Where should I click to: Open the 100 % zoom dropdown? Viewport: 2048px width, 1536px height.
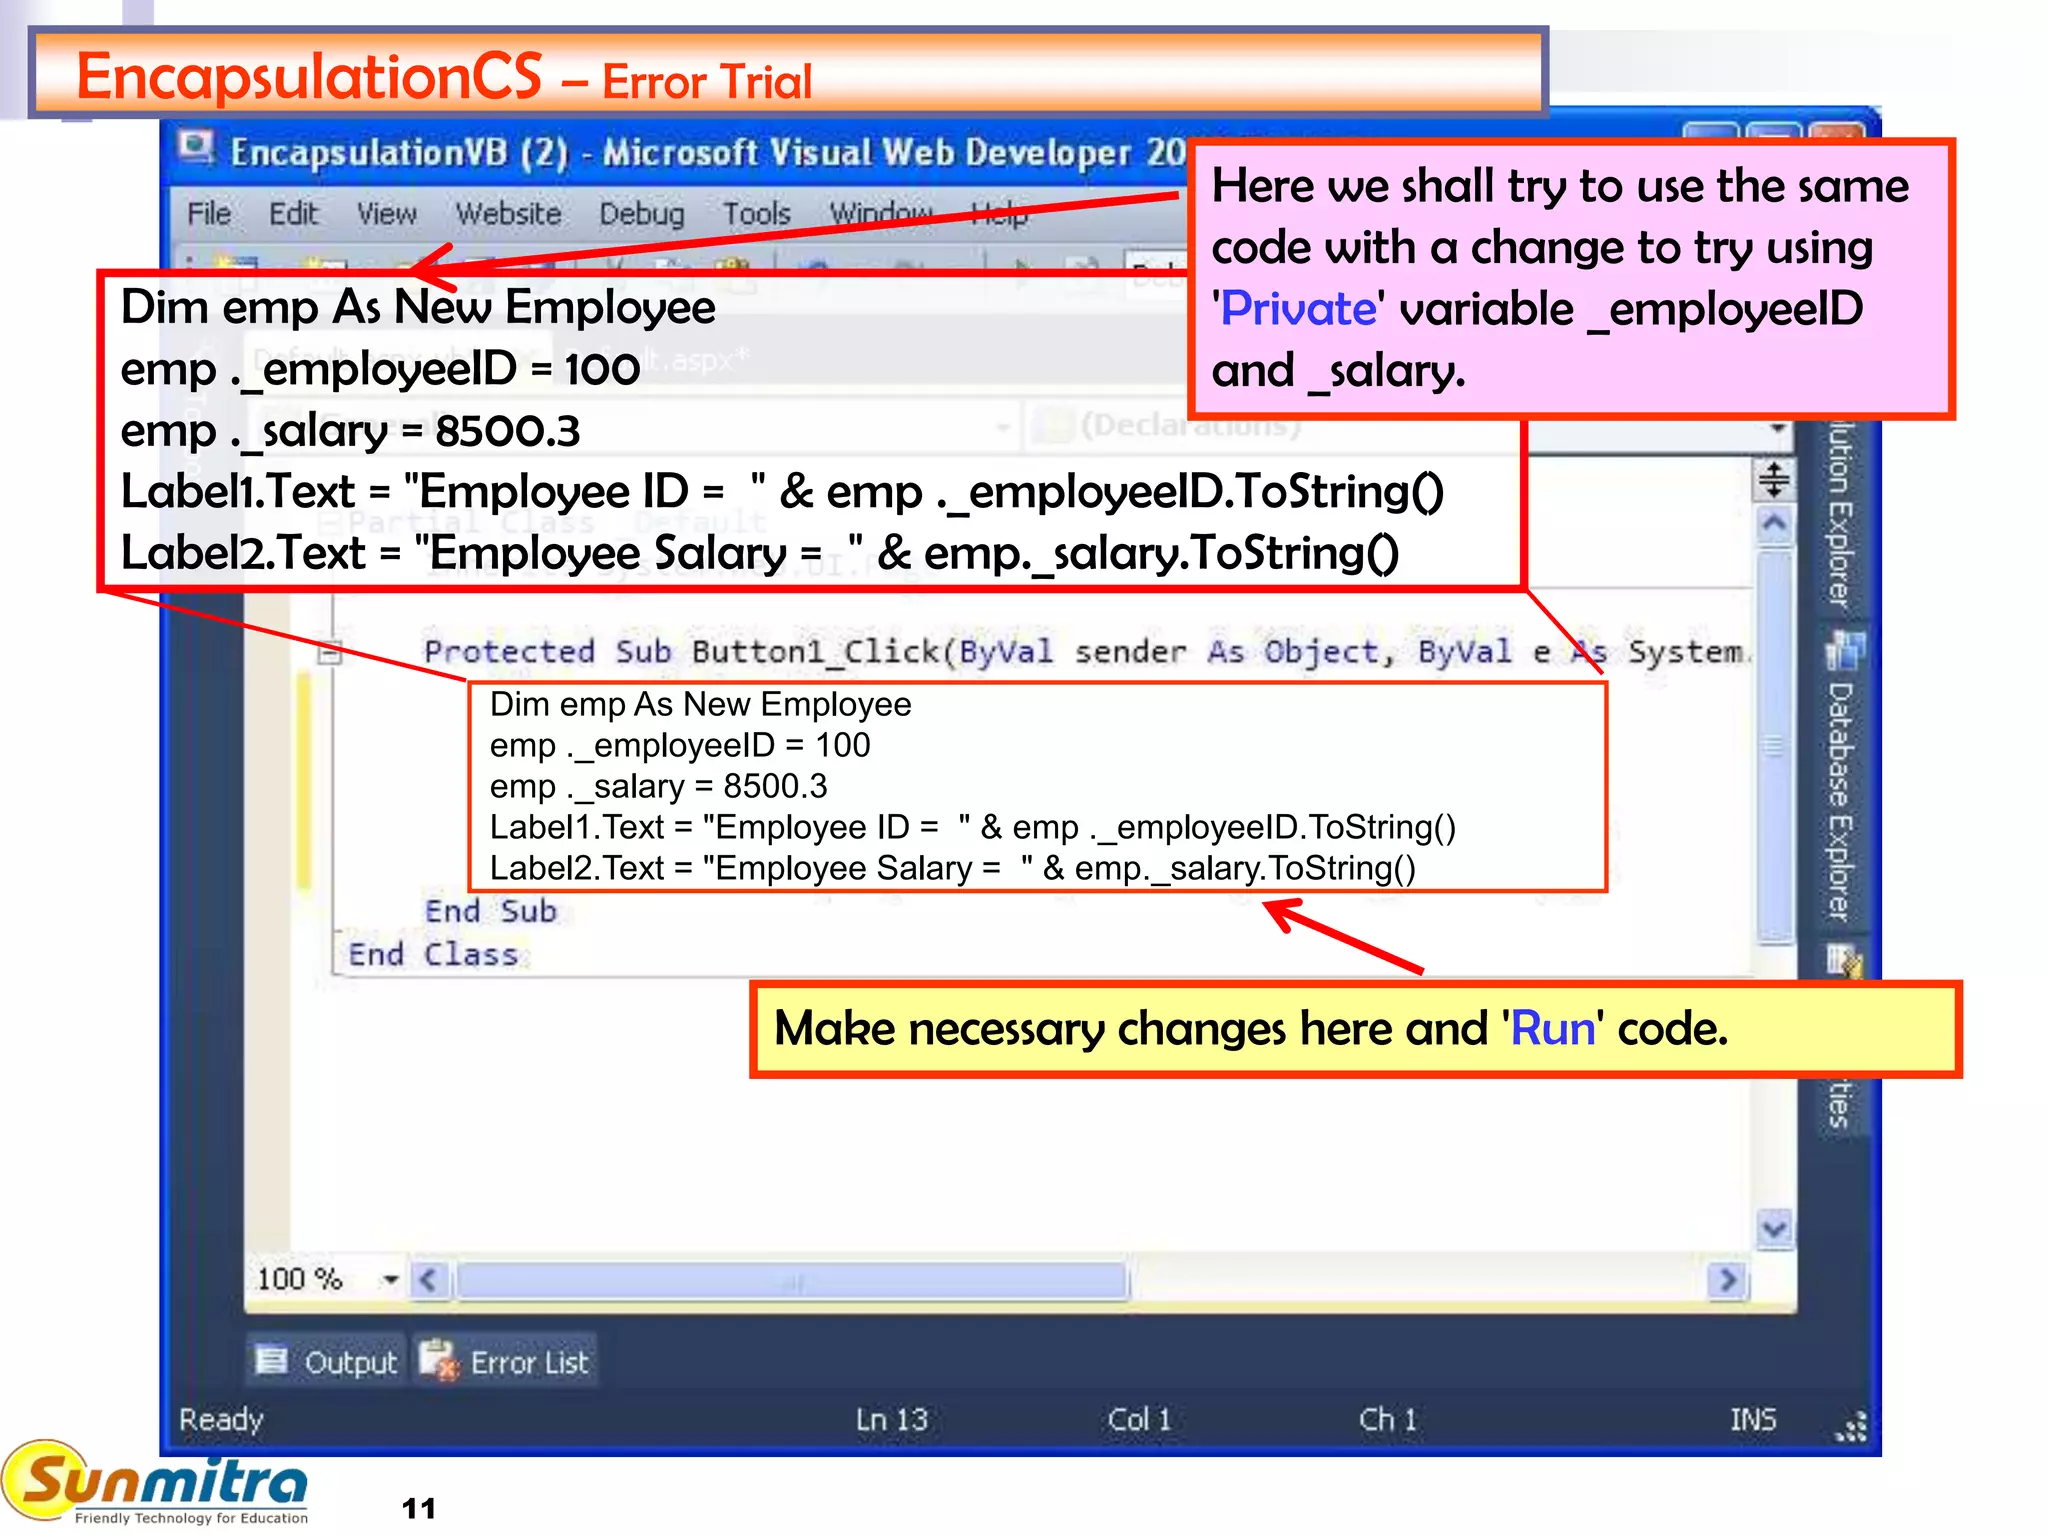tap(390, 1279)
